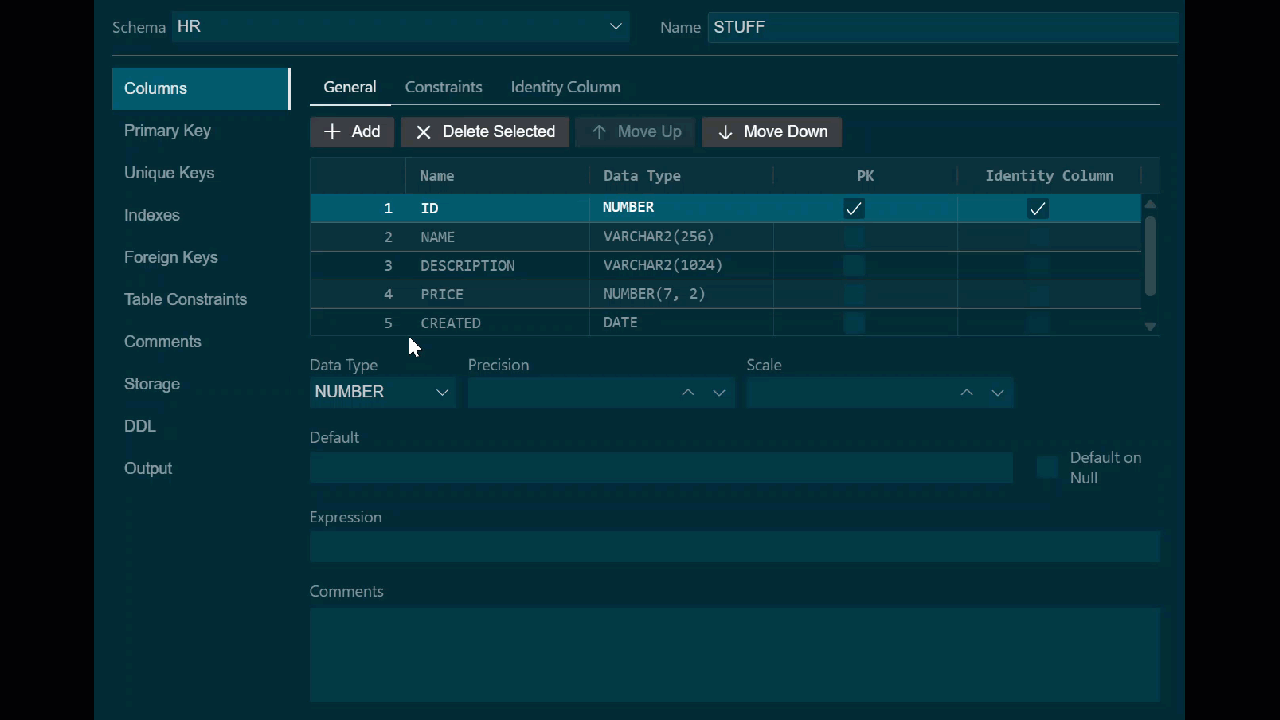Viewport: 1280px width, 720px height.
Task: Increase Precision with the up arrow
Action: point(688,393)
